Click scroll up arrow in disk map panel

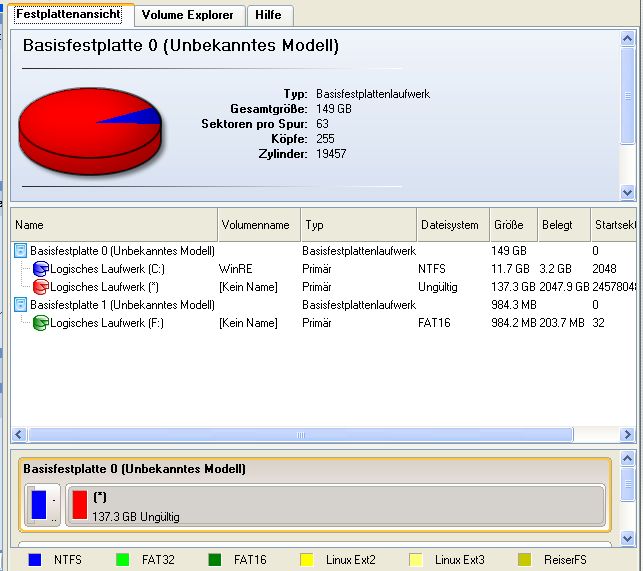point(627,458)
